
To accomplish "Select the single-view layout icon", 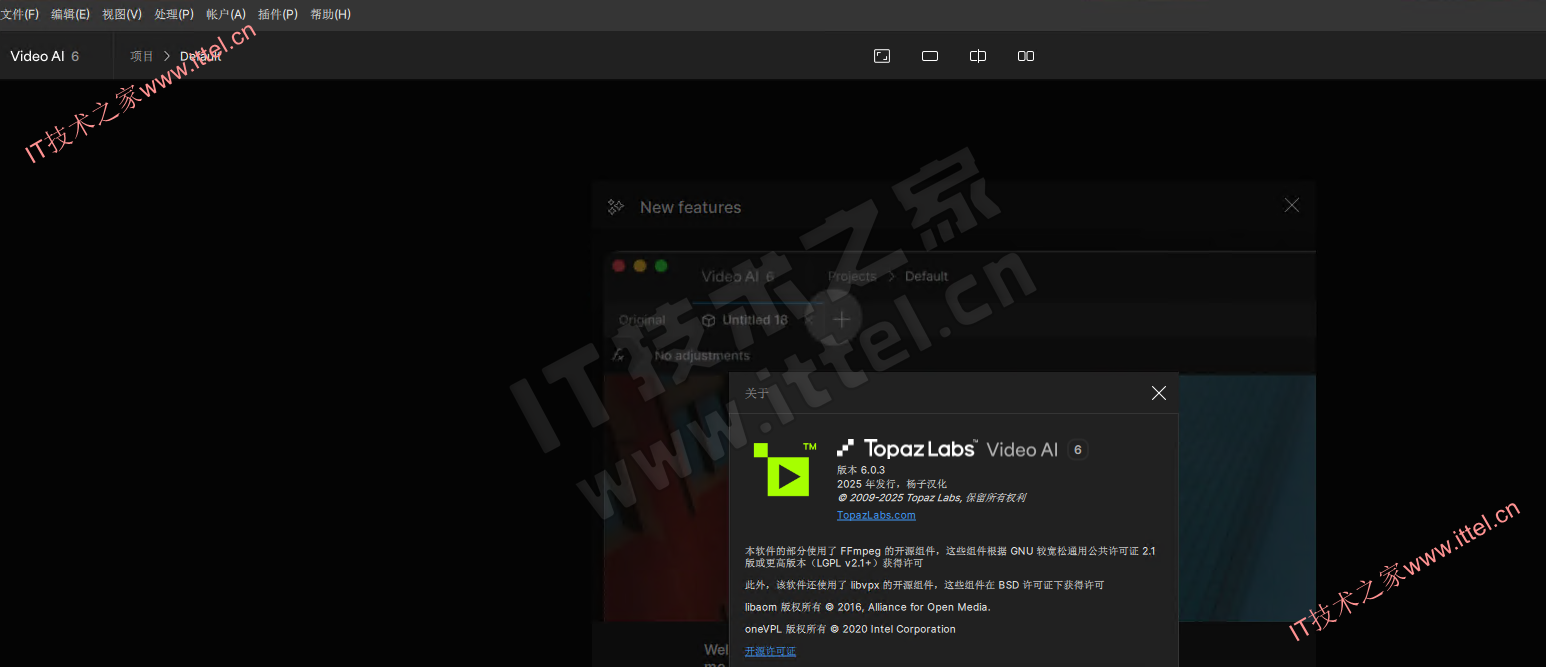I will [x=930, y=56].
